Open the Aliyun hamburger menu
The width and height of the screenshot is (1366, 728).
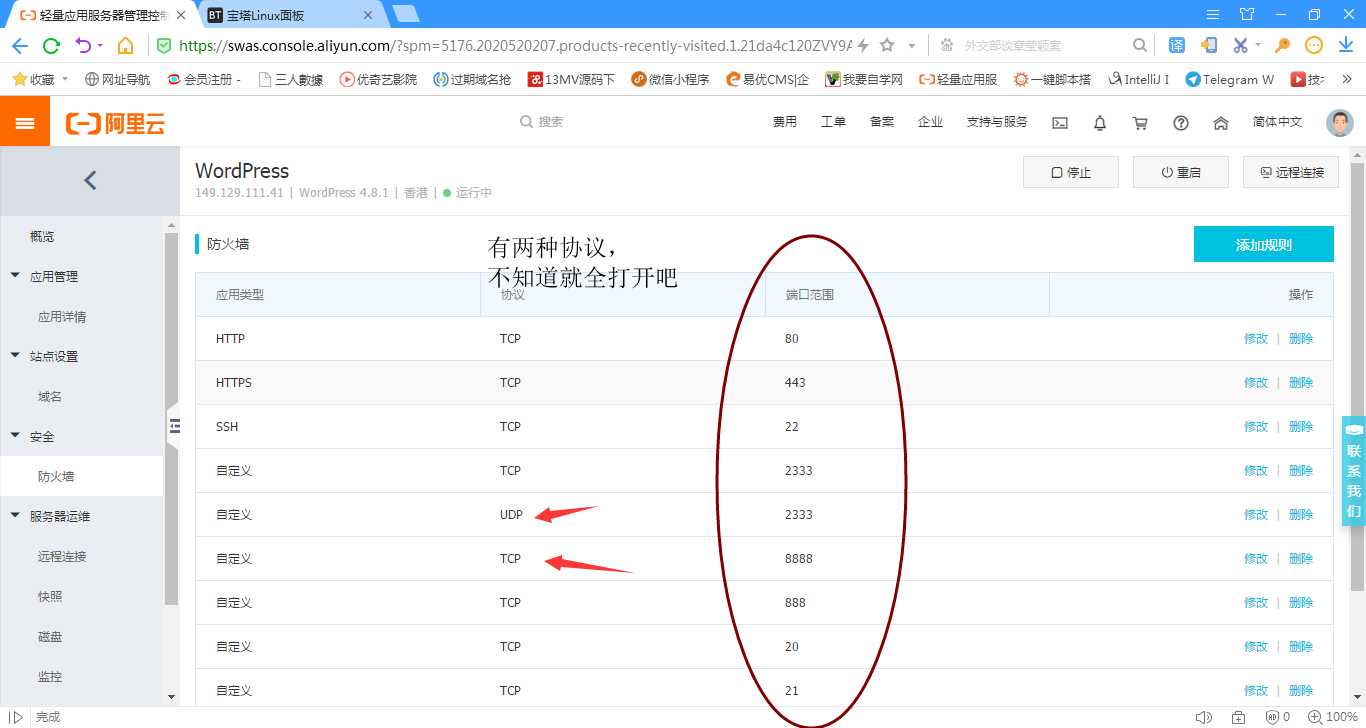pos(25,122)
